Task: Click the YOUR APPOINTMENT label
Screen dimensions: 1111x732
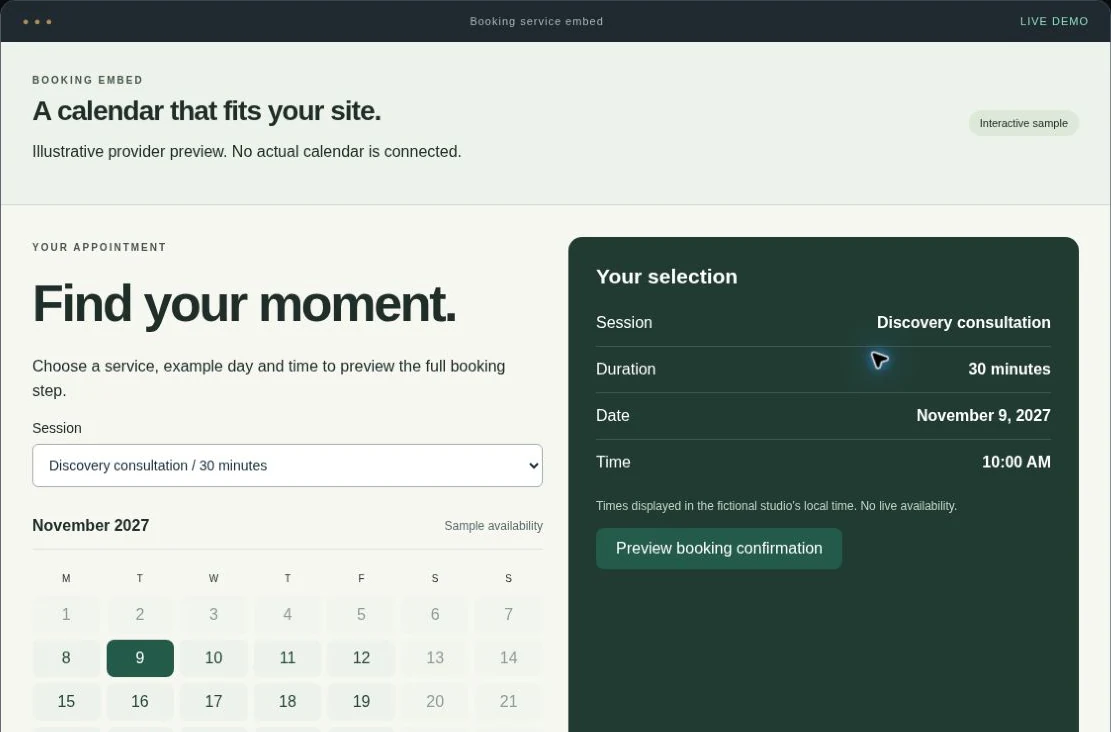Action: coord(99,247)
